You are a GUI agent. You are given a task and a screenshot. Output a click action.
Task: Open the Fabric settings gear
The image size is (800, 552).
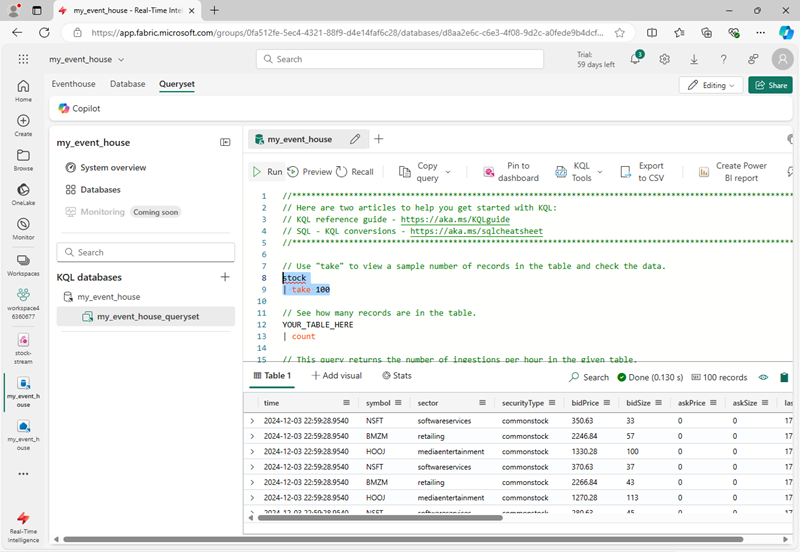[664, 59]
